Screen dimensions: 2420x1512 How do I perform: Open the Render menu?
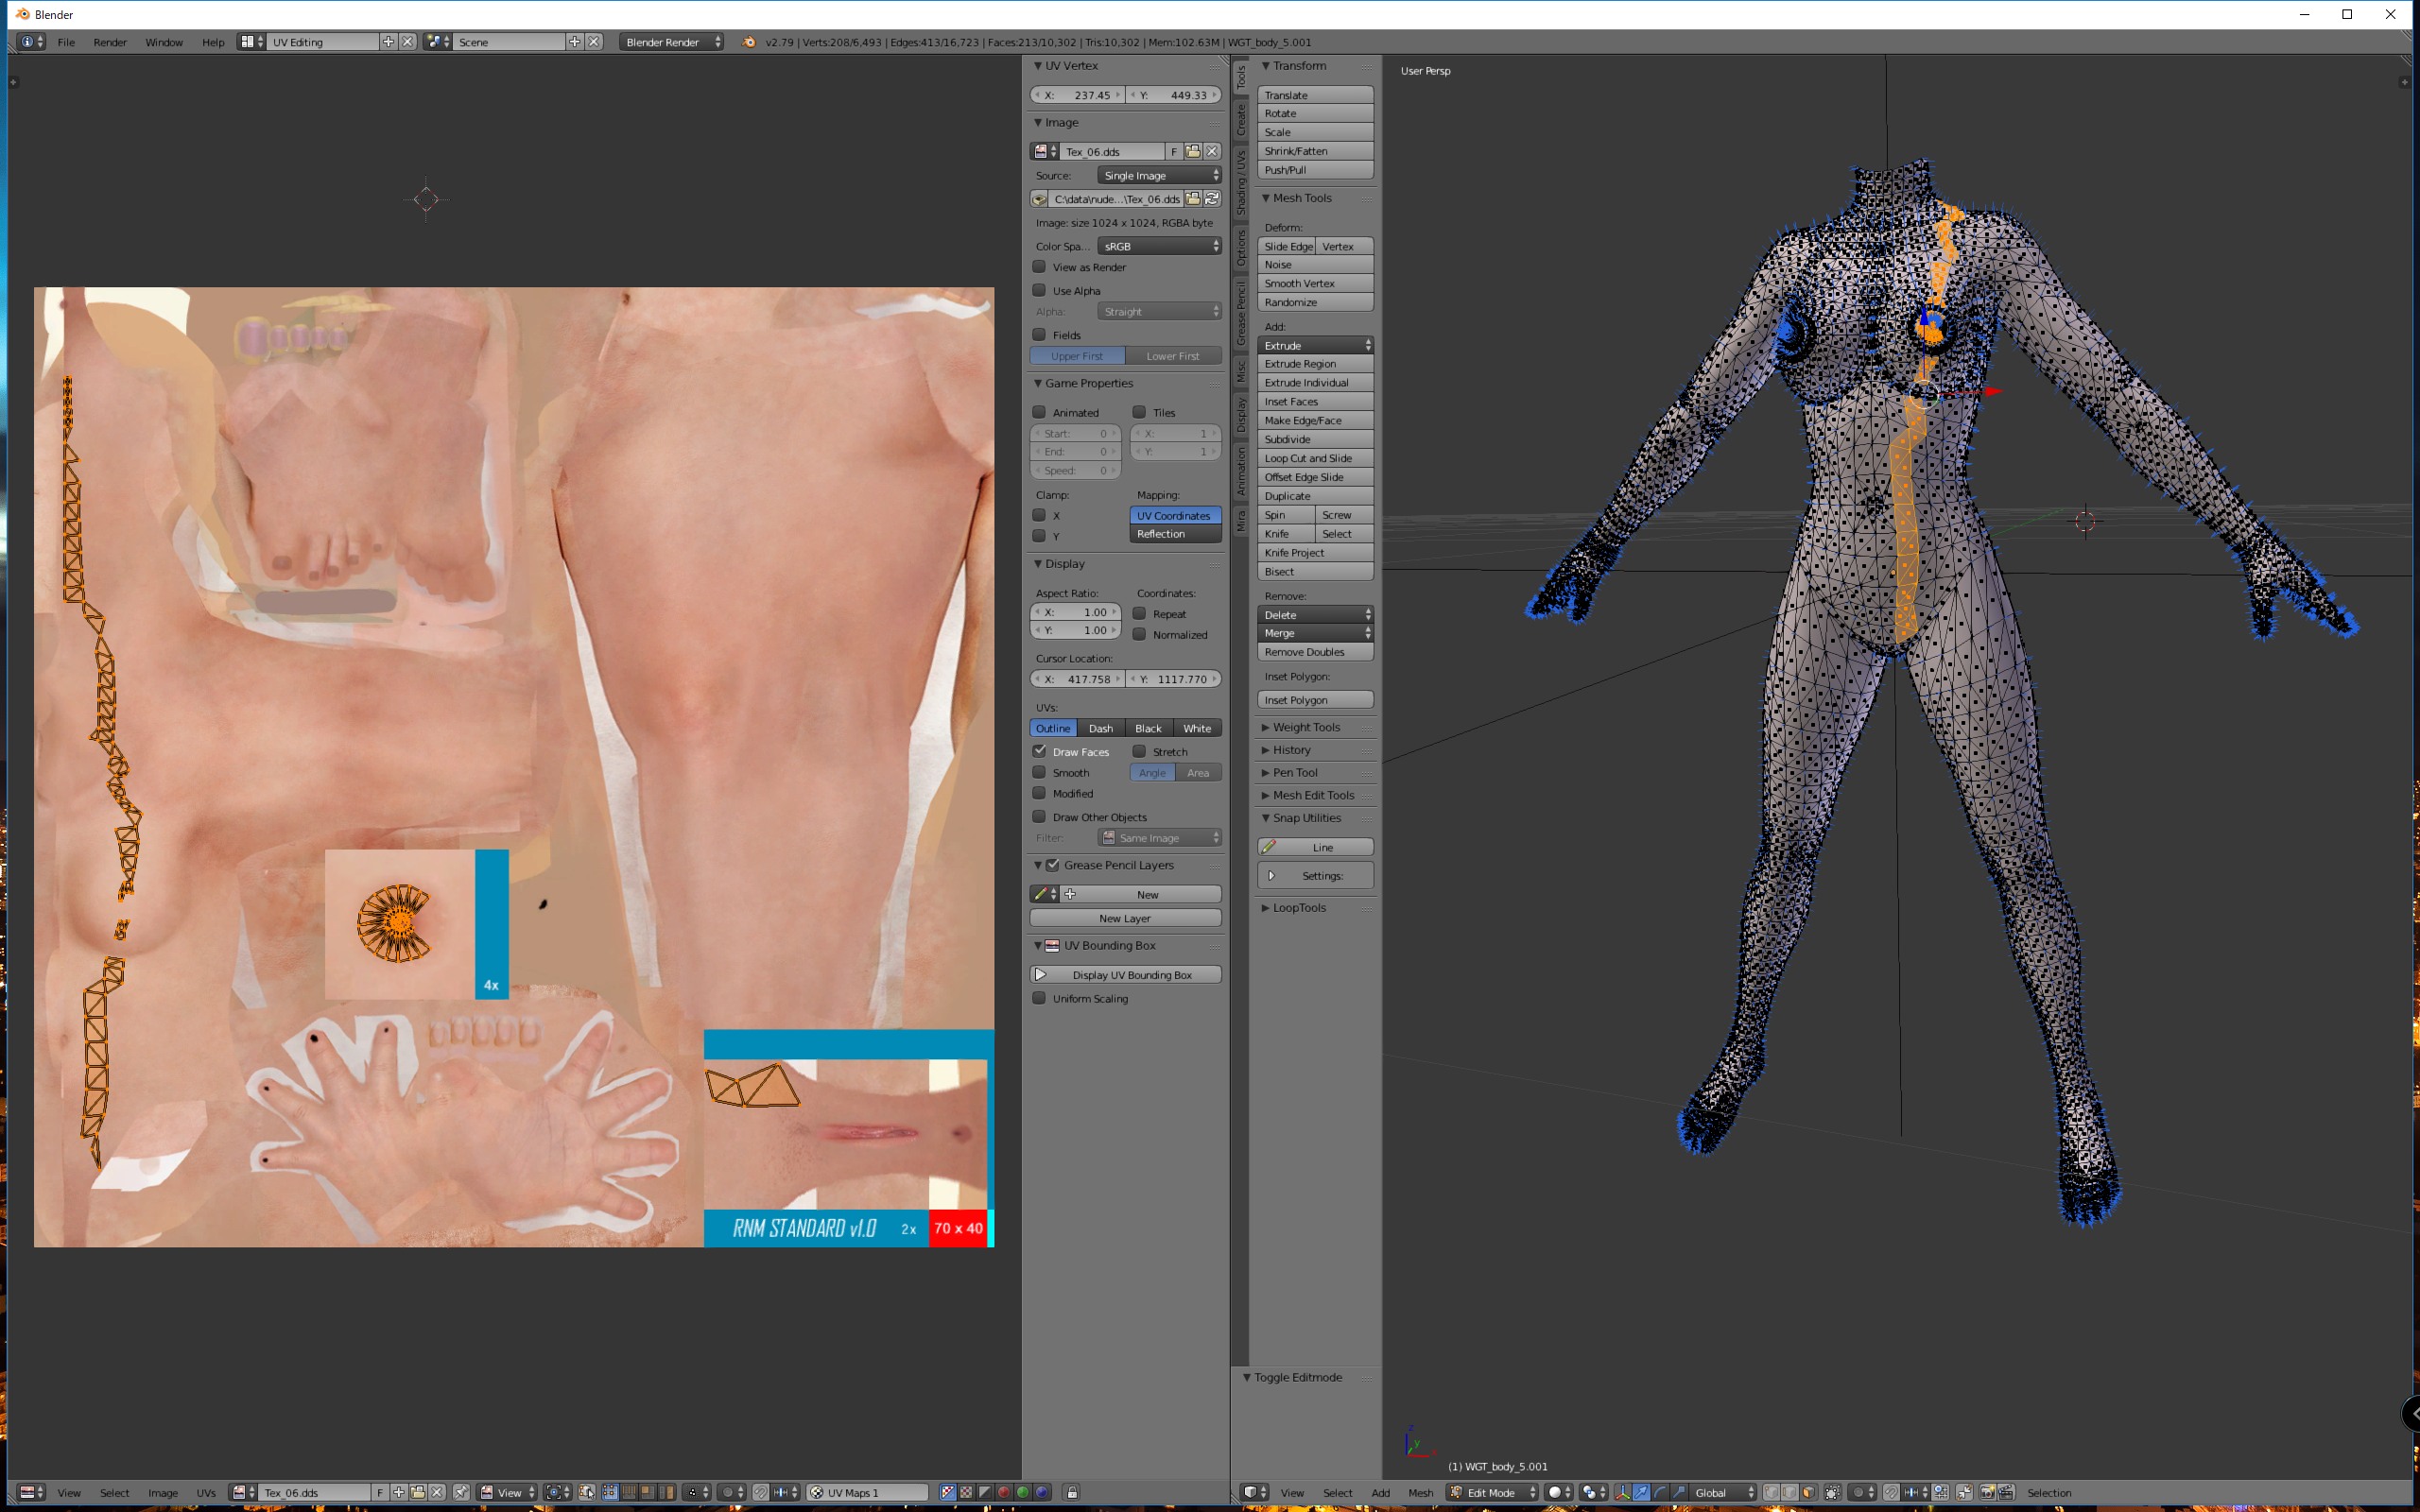point(110,42)
